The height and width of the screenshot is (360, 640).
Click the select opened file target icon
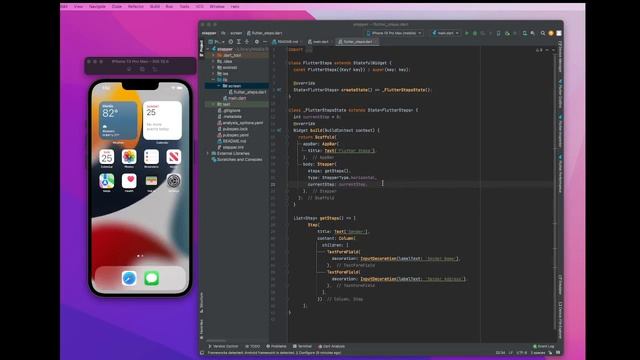(x=231, y=42)
